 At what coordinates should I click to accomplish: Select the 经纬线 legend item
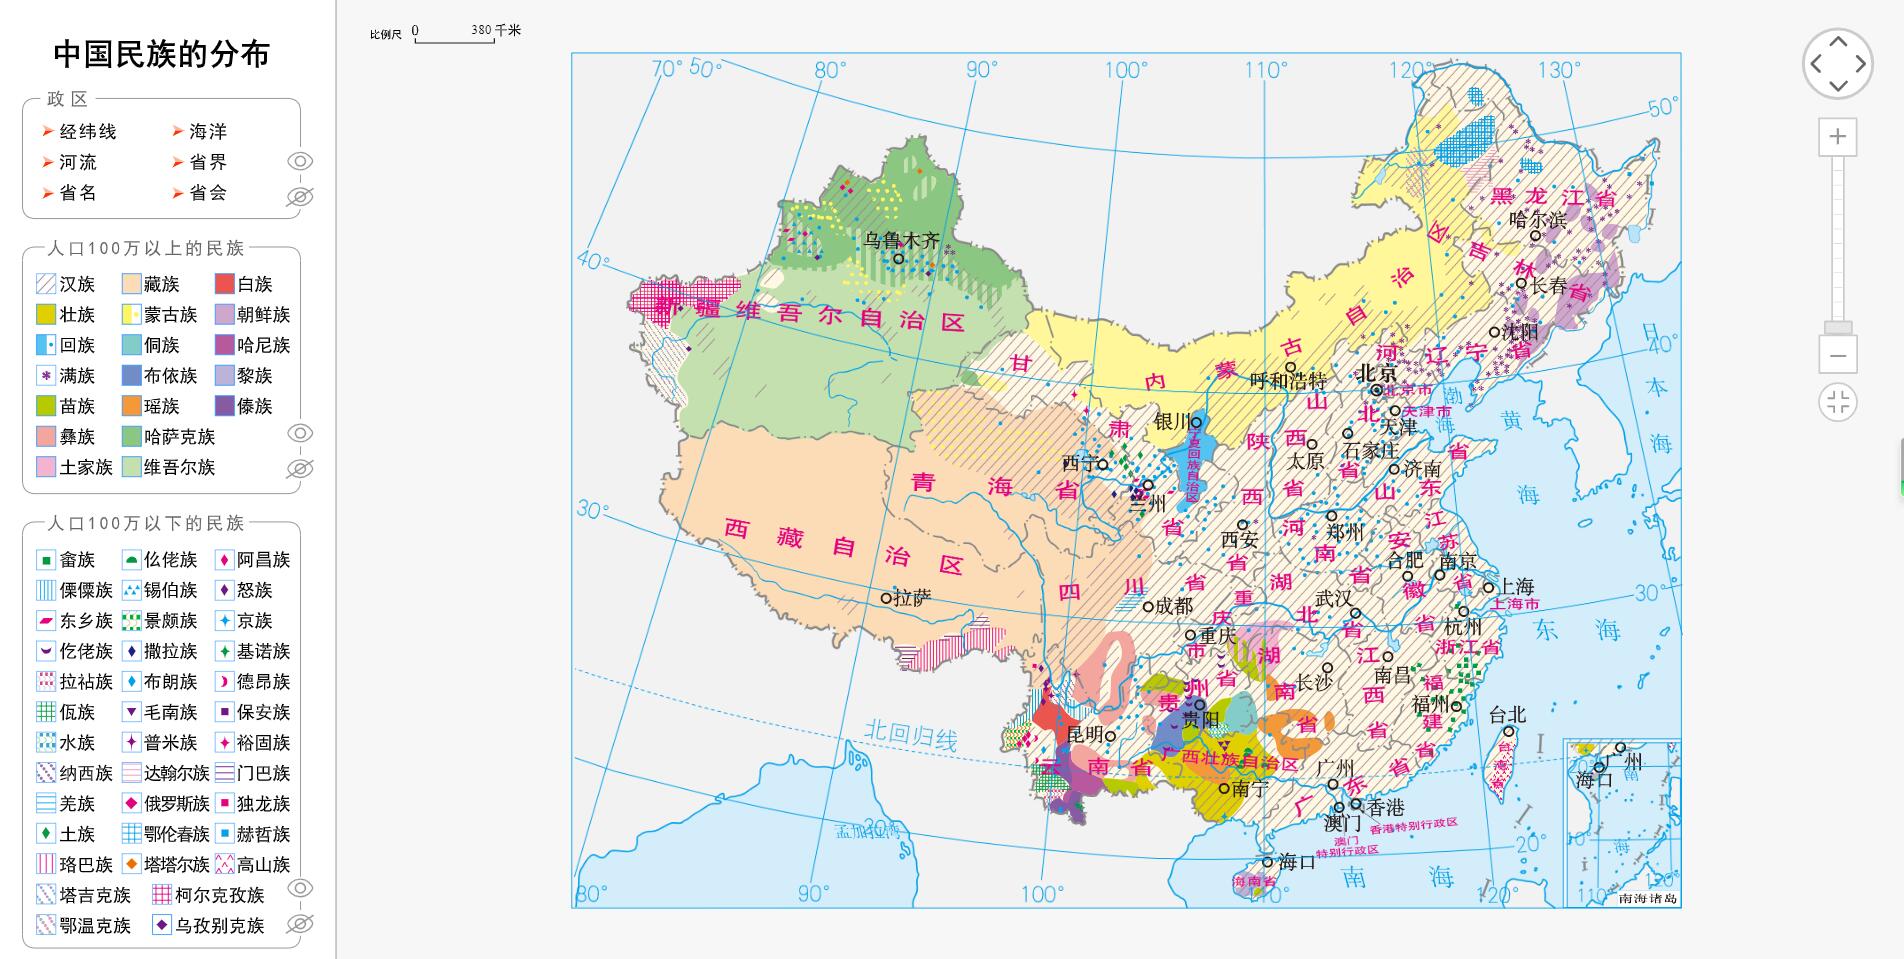[x=89, y=130]
